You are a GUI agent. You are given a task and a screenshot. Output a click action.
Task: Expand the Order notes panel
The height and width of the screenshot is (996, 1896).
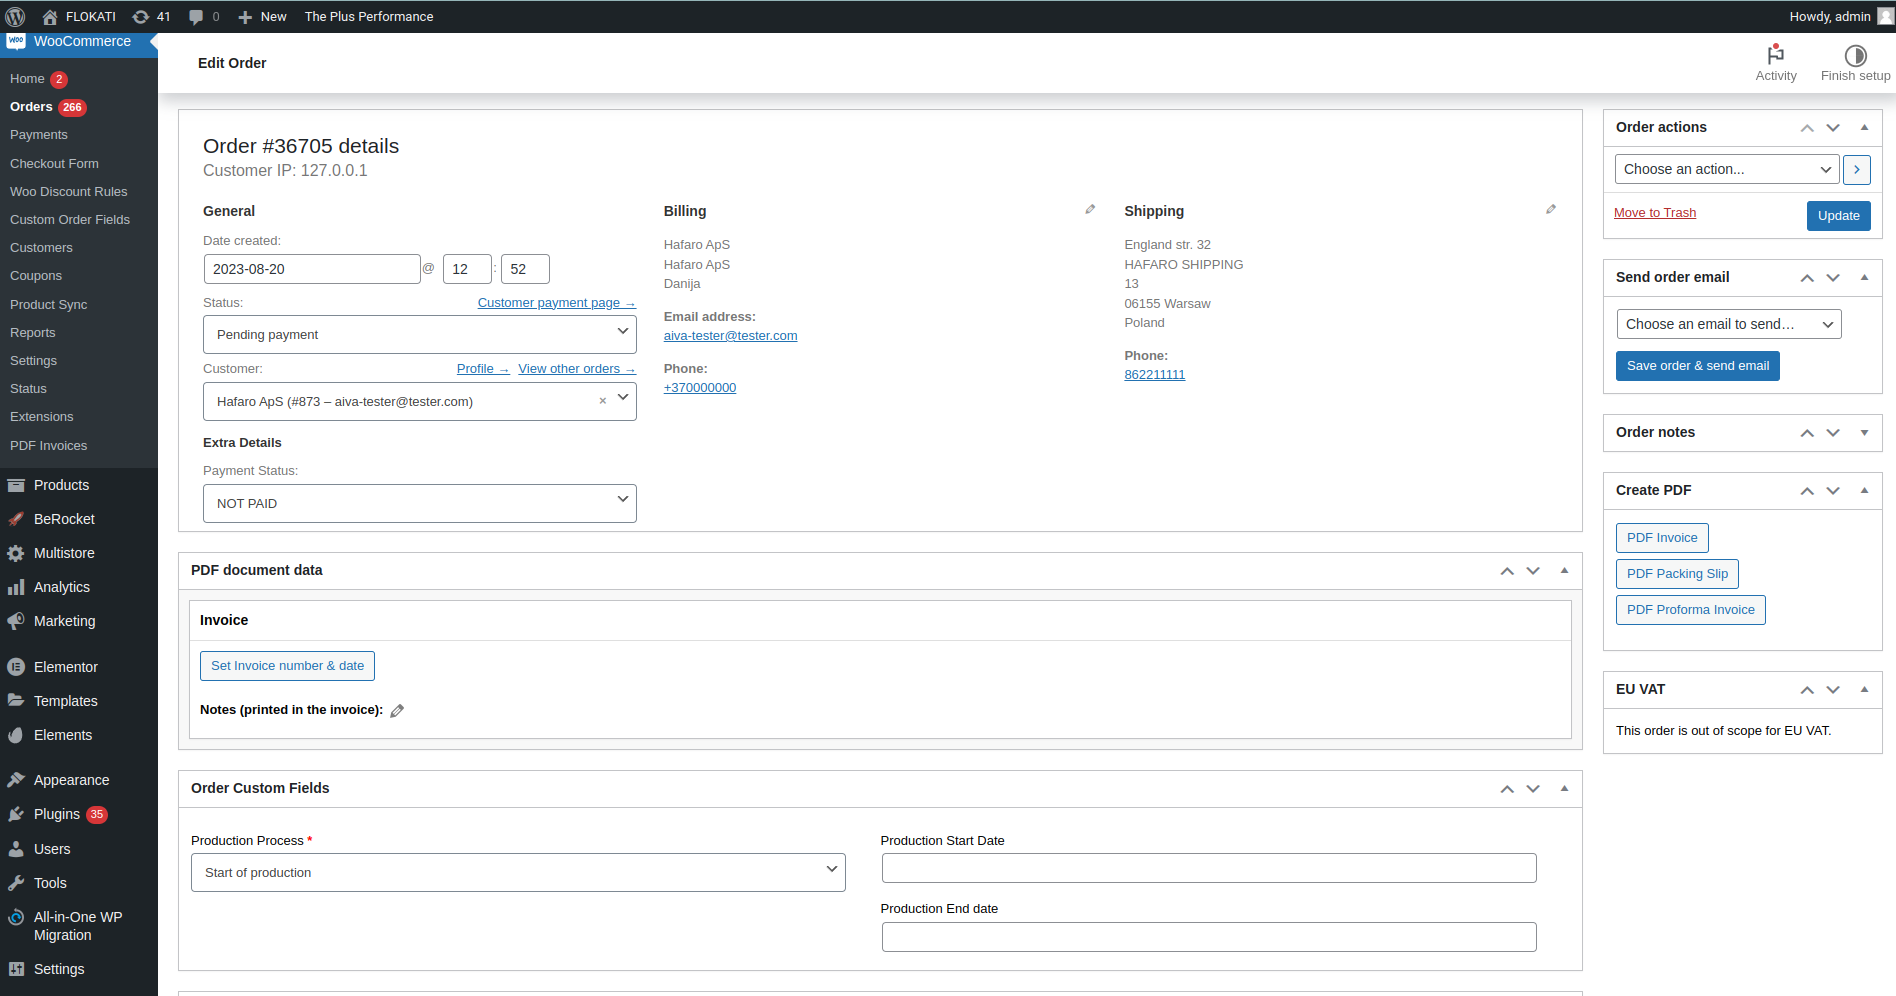pyautogui.click(x=1864, y=432)
